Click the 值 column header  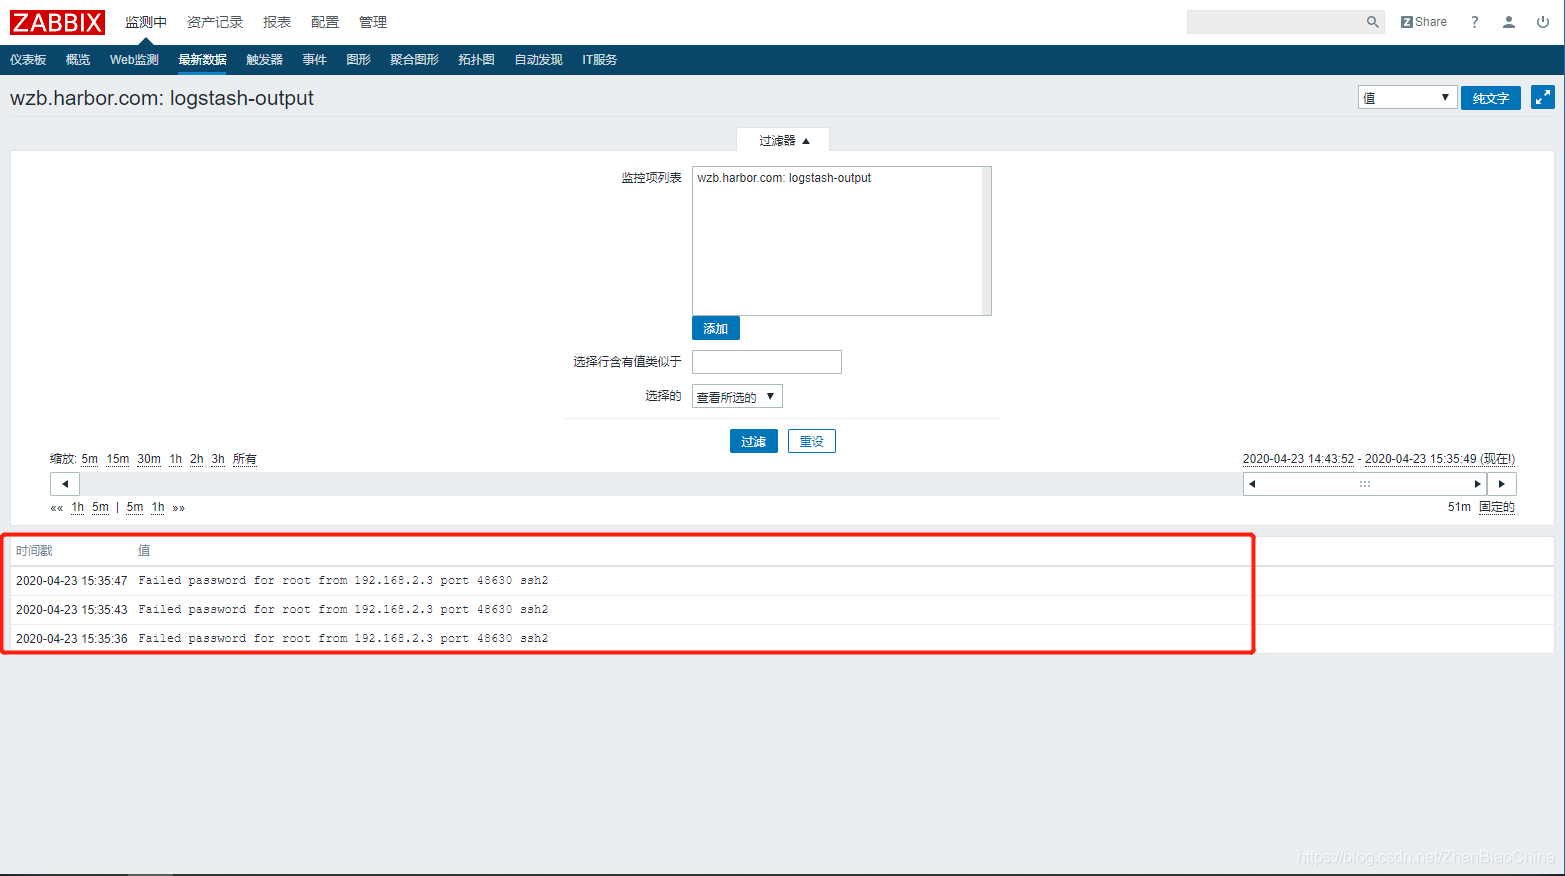pyautogui.click(x=144, y=551)
